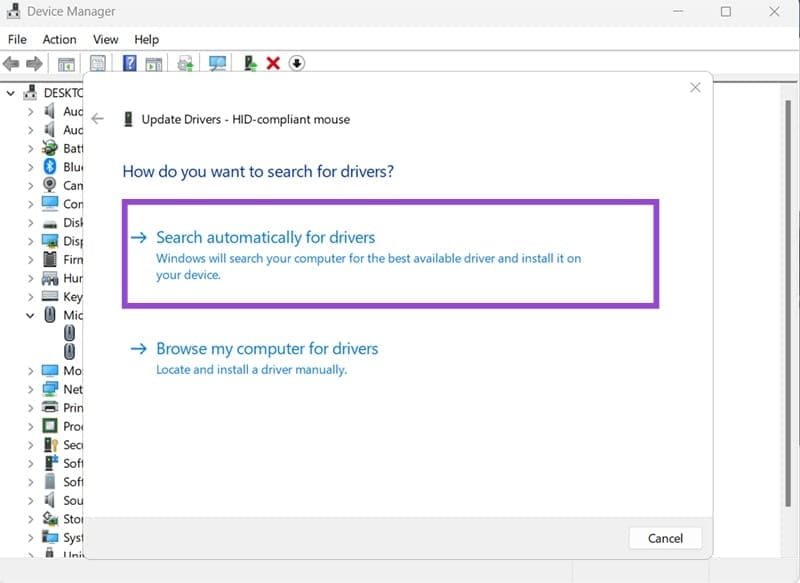Click the Forward navigation arrow in the toolbar
800x583 pixels.
pyautogui.click(x=34, y=63)
